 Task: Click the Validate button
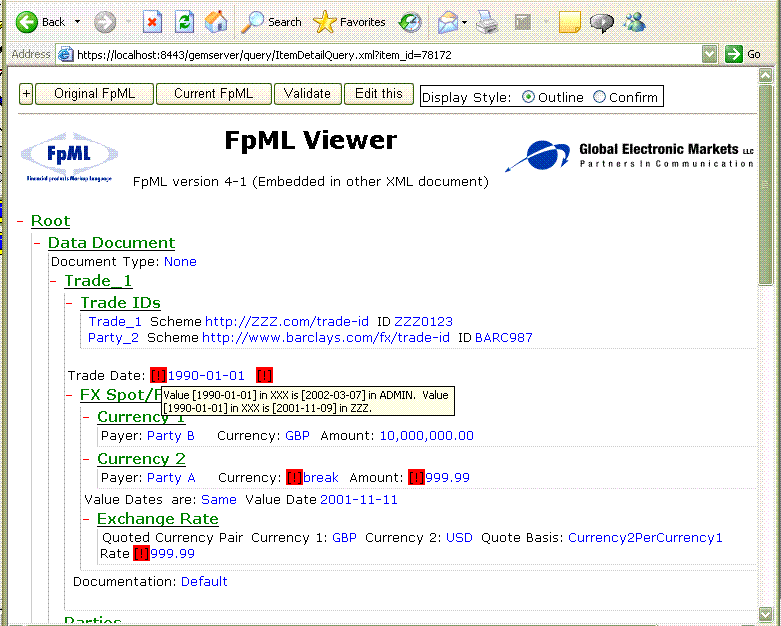click(x=307, y=94)
